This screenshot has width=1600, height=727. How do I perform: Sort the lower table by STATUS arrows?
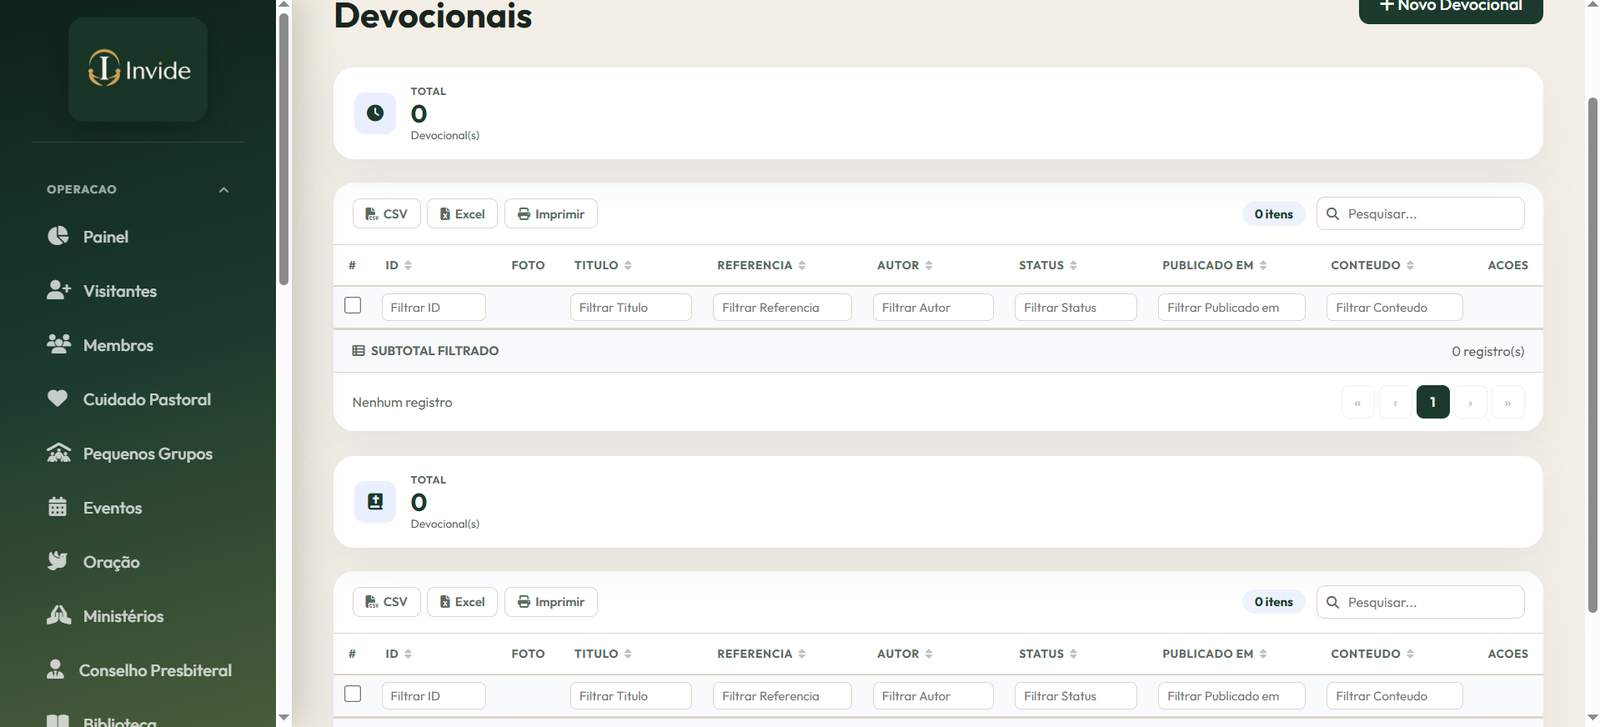tap(1074, 654)
